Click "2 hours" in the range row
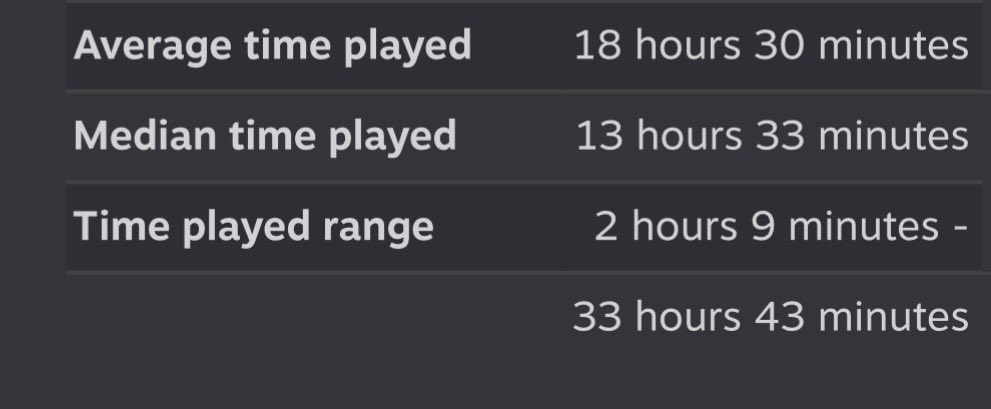Viewport: 991px width, 409px height. (666, 226)
